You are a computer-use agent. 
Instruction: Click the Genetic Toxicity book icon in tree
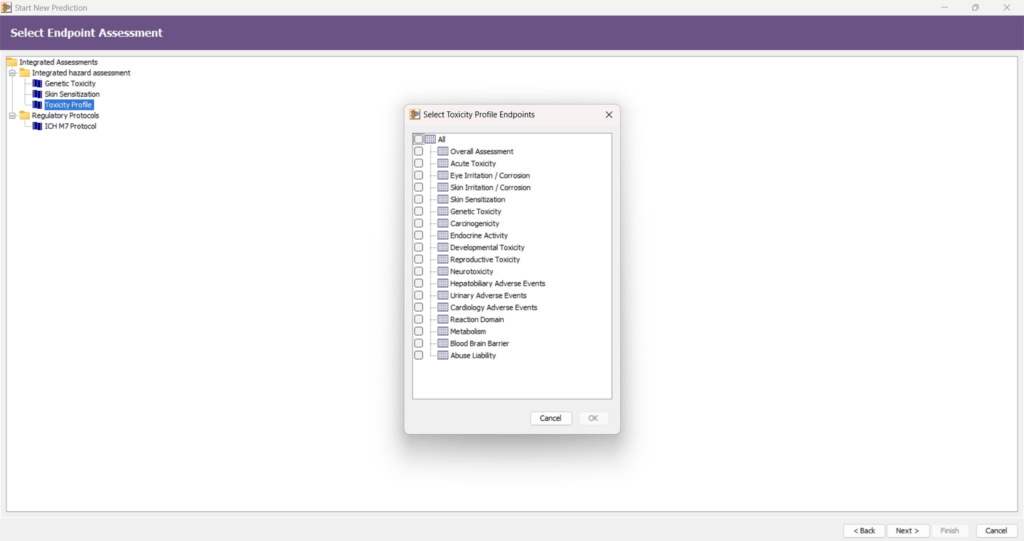(37, 84)
